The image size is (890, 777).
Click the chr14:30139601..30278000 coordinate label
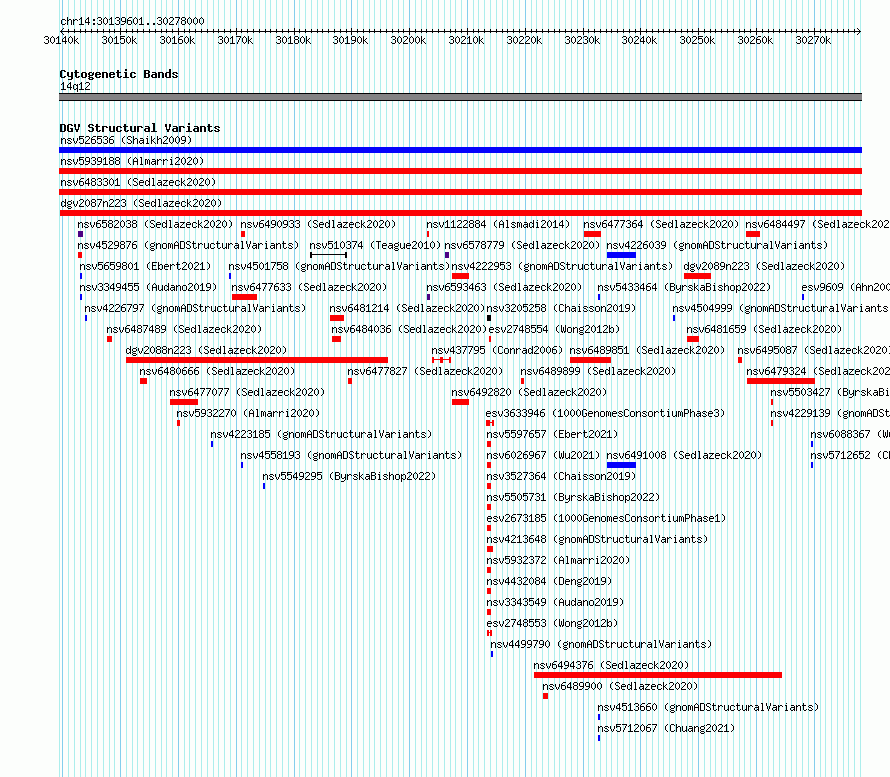(132, 21)
